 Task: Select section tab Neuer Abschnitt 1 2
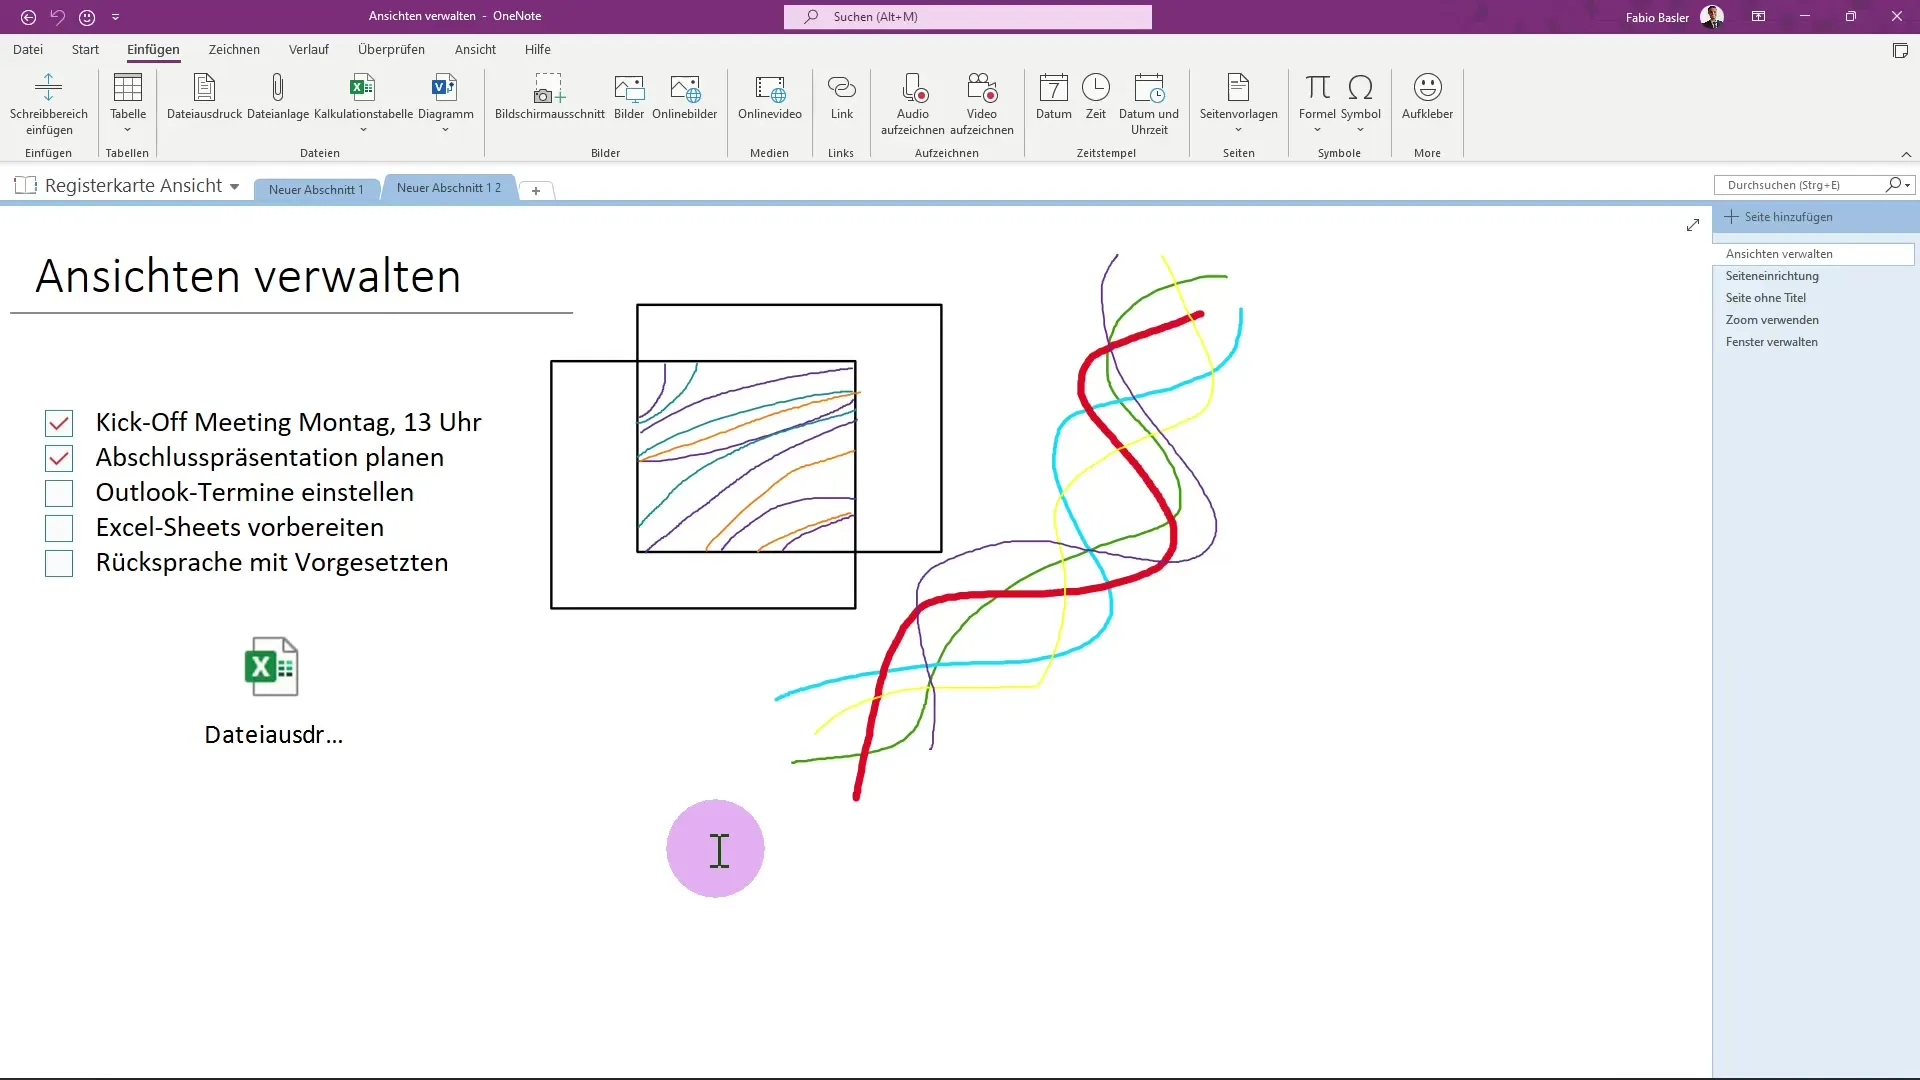(449, 187)
